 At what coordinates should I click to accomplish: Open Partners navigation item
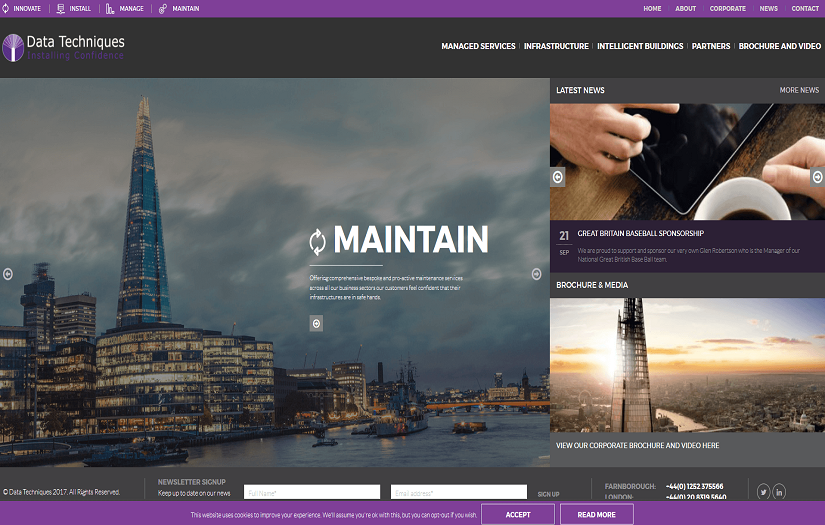pyautogui.click(x=711, y=46)
